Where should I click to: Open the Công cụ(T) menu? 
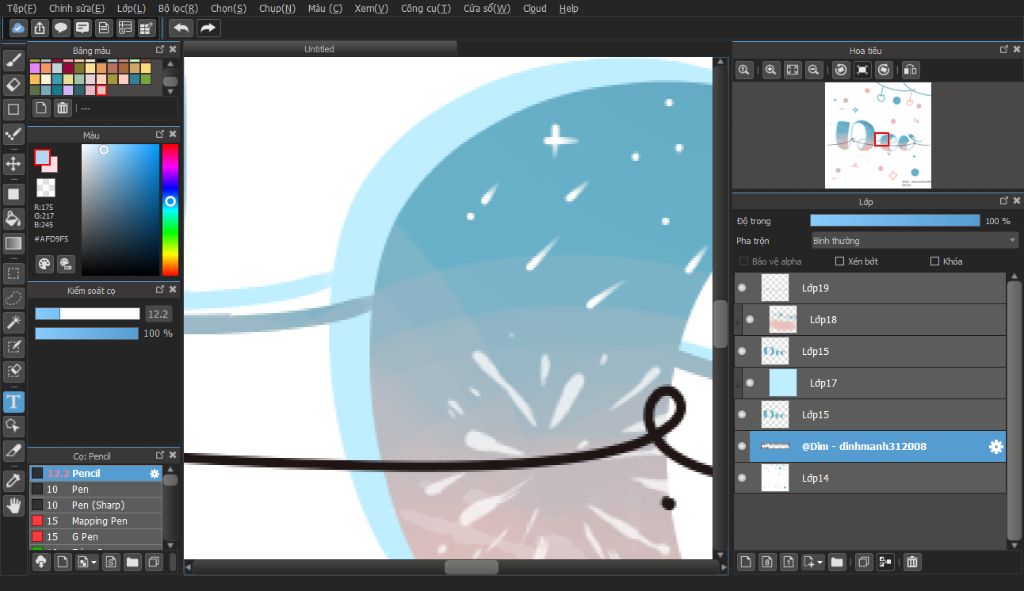(x=426, y=8)
